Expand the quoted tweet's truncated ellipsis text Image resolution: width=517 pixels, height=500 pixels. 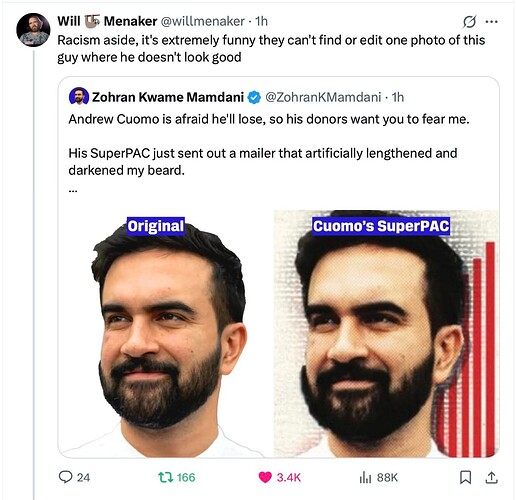pos(73,191)
